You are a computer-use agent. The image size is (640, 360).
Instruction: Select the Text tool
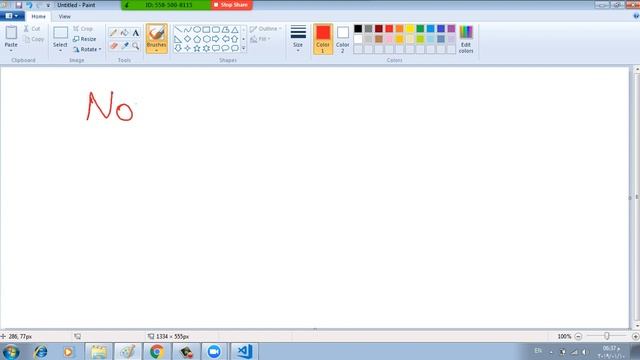click(136, 33)
